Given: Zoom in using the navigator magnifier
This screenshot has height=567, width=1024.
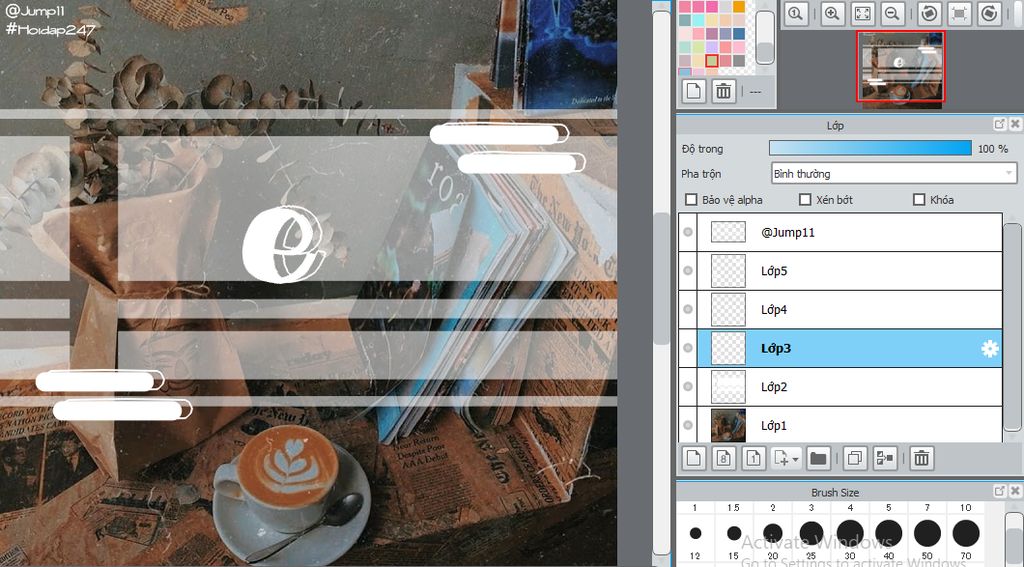Looking at the screenshot, I should click(x=832, y=14).
